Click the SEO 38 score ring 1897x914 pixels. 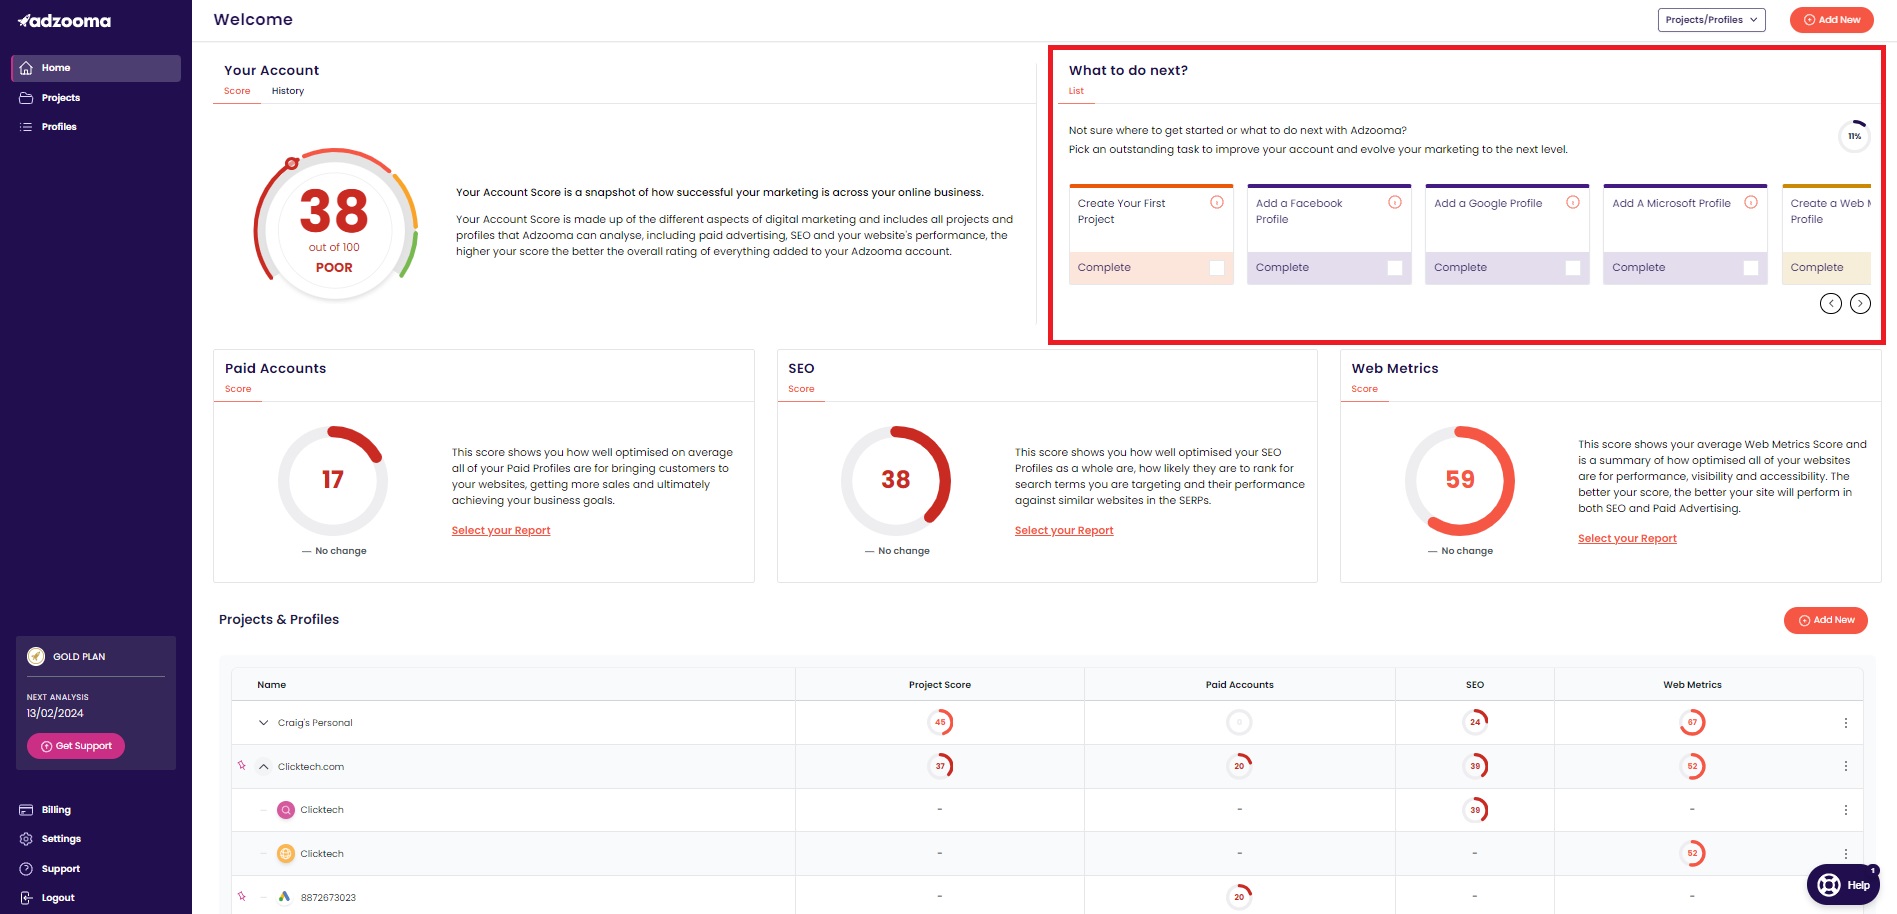(x=896, y=481)
